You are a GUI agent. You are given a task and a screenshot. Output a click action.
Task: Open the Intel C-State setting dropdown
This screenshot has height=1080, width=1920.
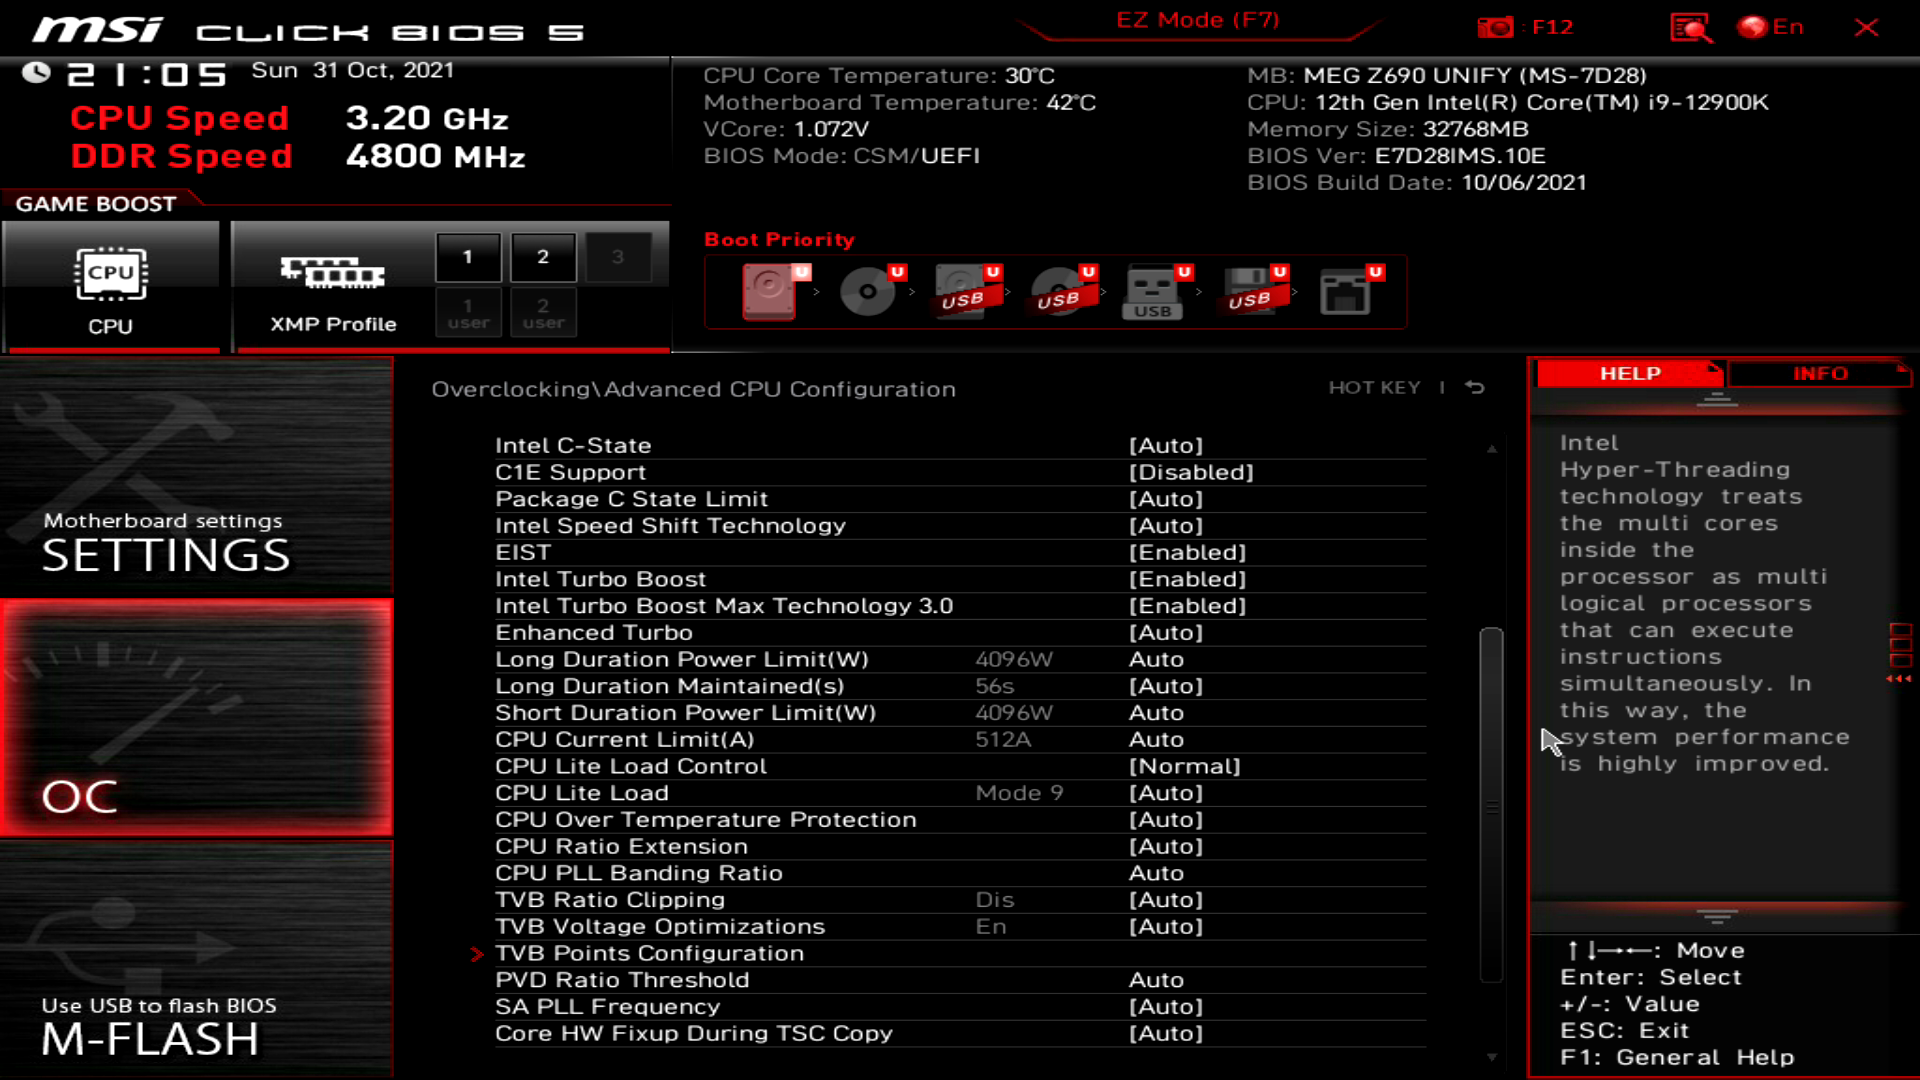click(x=1167, y=445)
